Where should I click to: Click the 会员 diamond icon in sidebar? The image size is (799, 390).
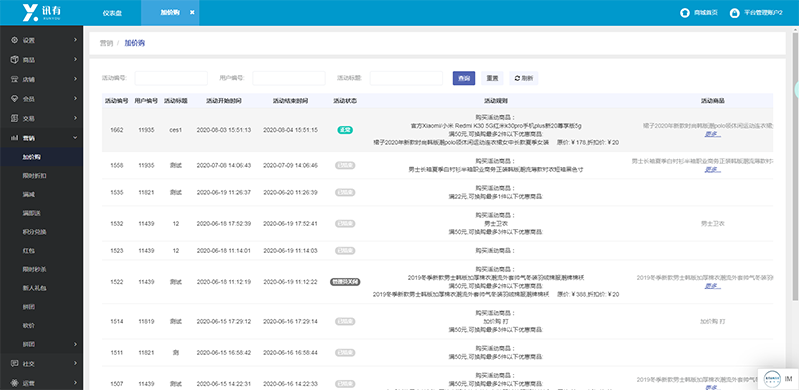(x=14, y=98)
